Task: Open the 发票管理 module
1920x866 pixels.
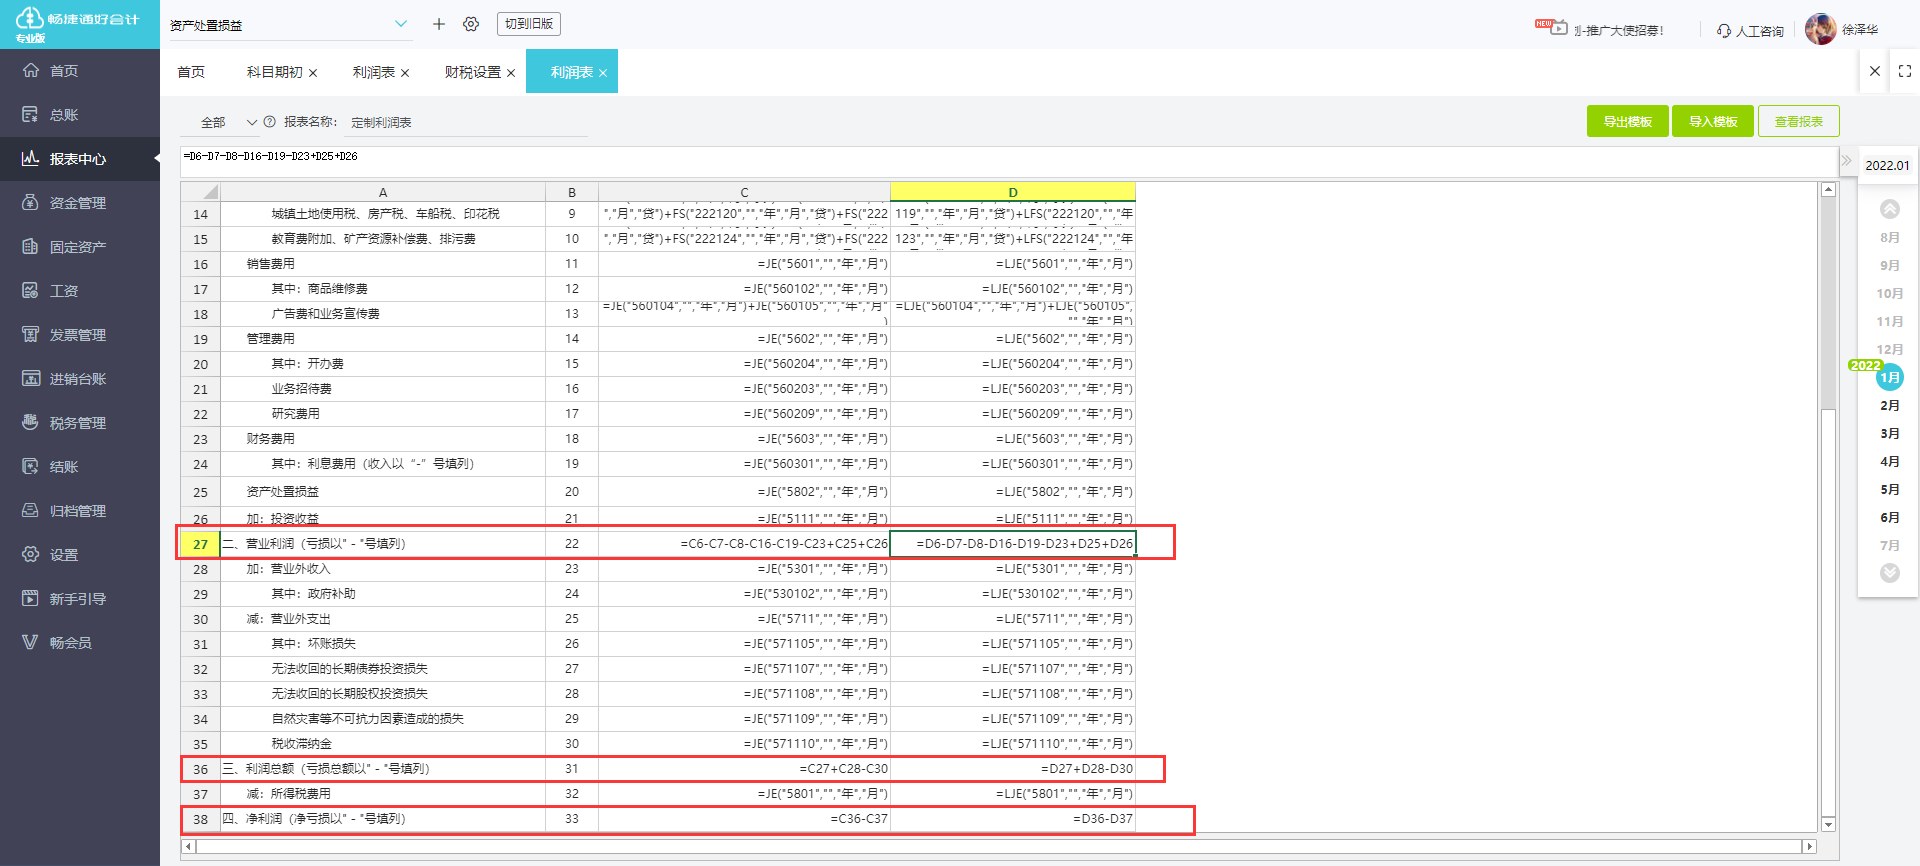Action: pyautogui.click(x=77, y=335)
